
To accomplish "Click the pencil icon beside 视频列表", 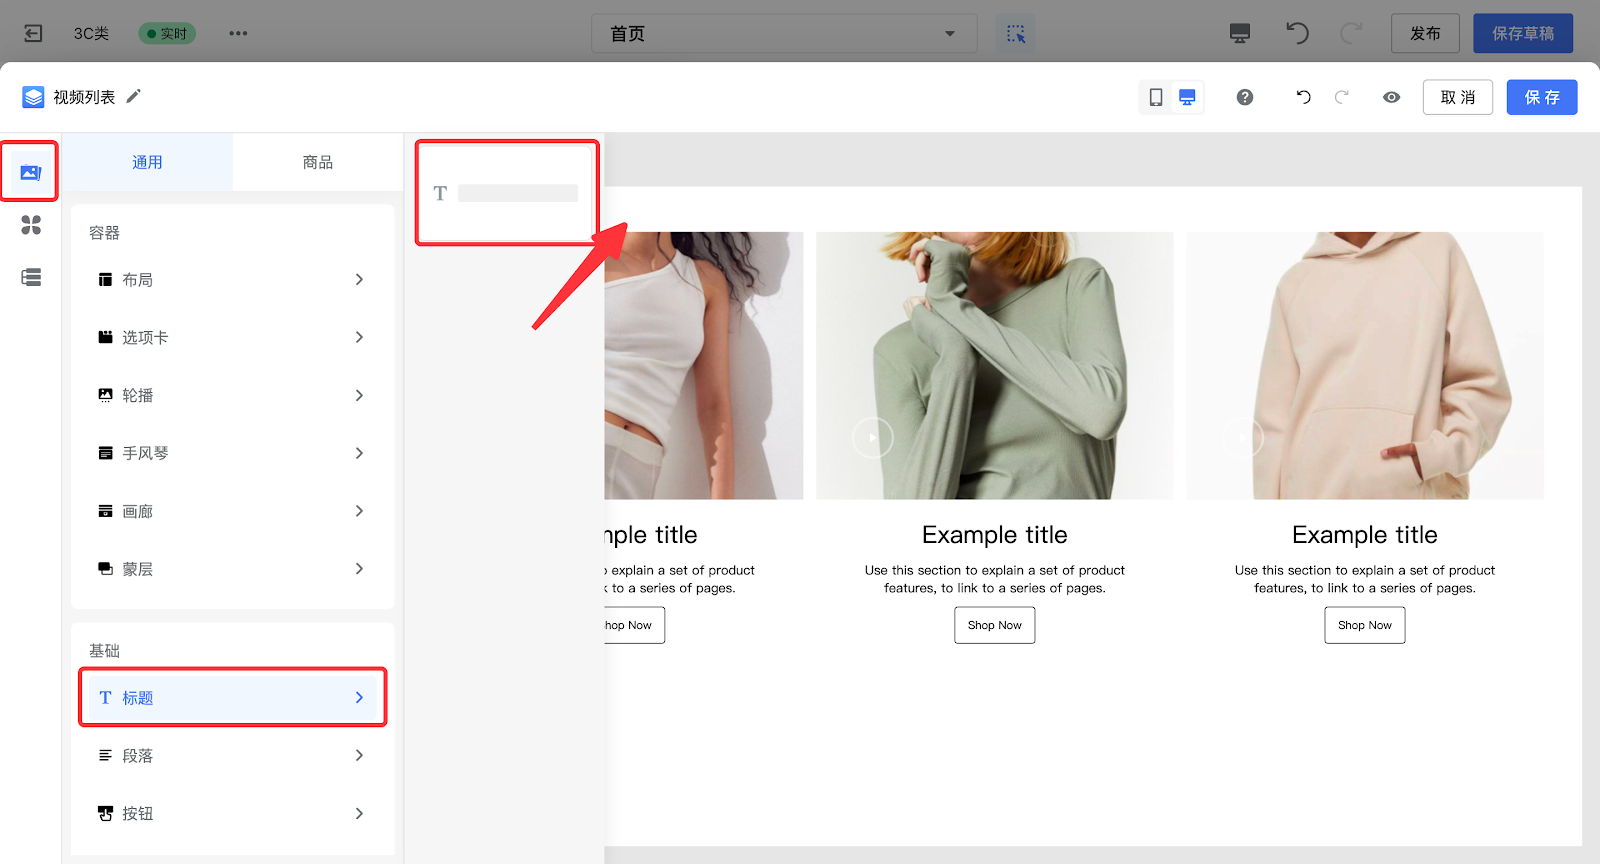I will click(x=134, y=96).
